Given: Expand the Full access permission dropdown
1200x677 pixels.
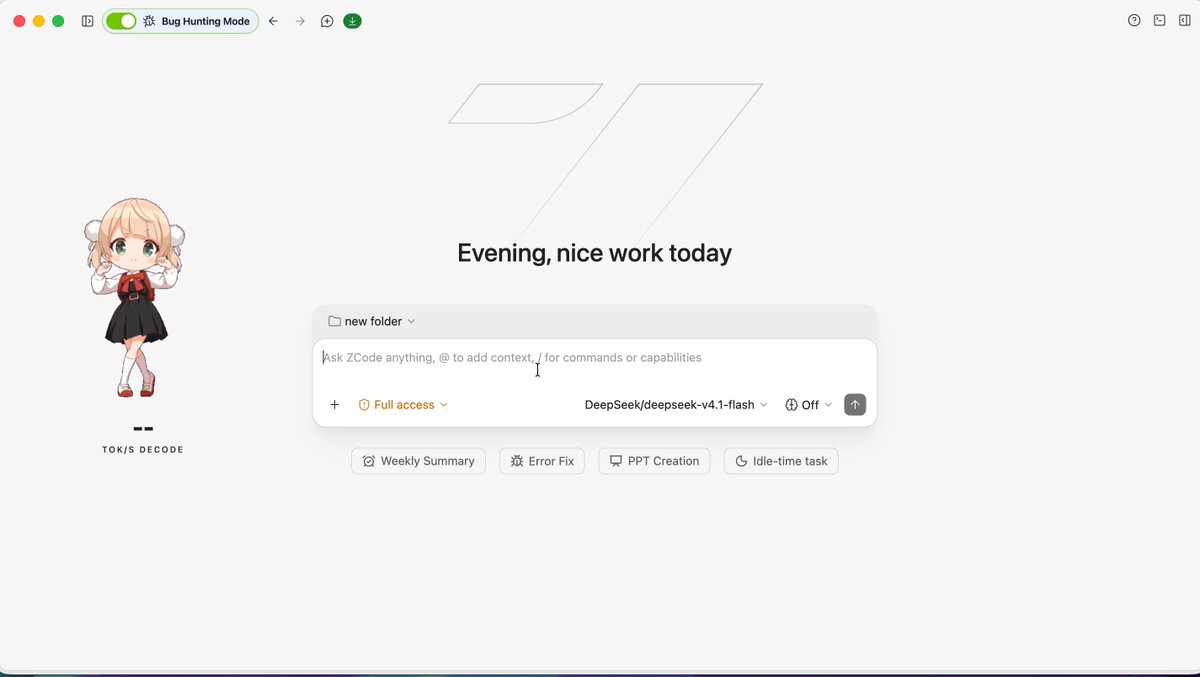Looking at the screenshot, I should click(x=403, y=405).
